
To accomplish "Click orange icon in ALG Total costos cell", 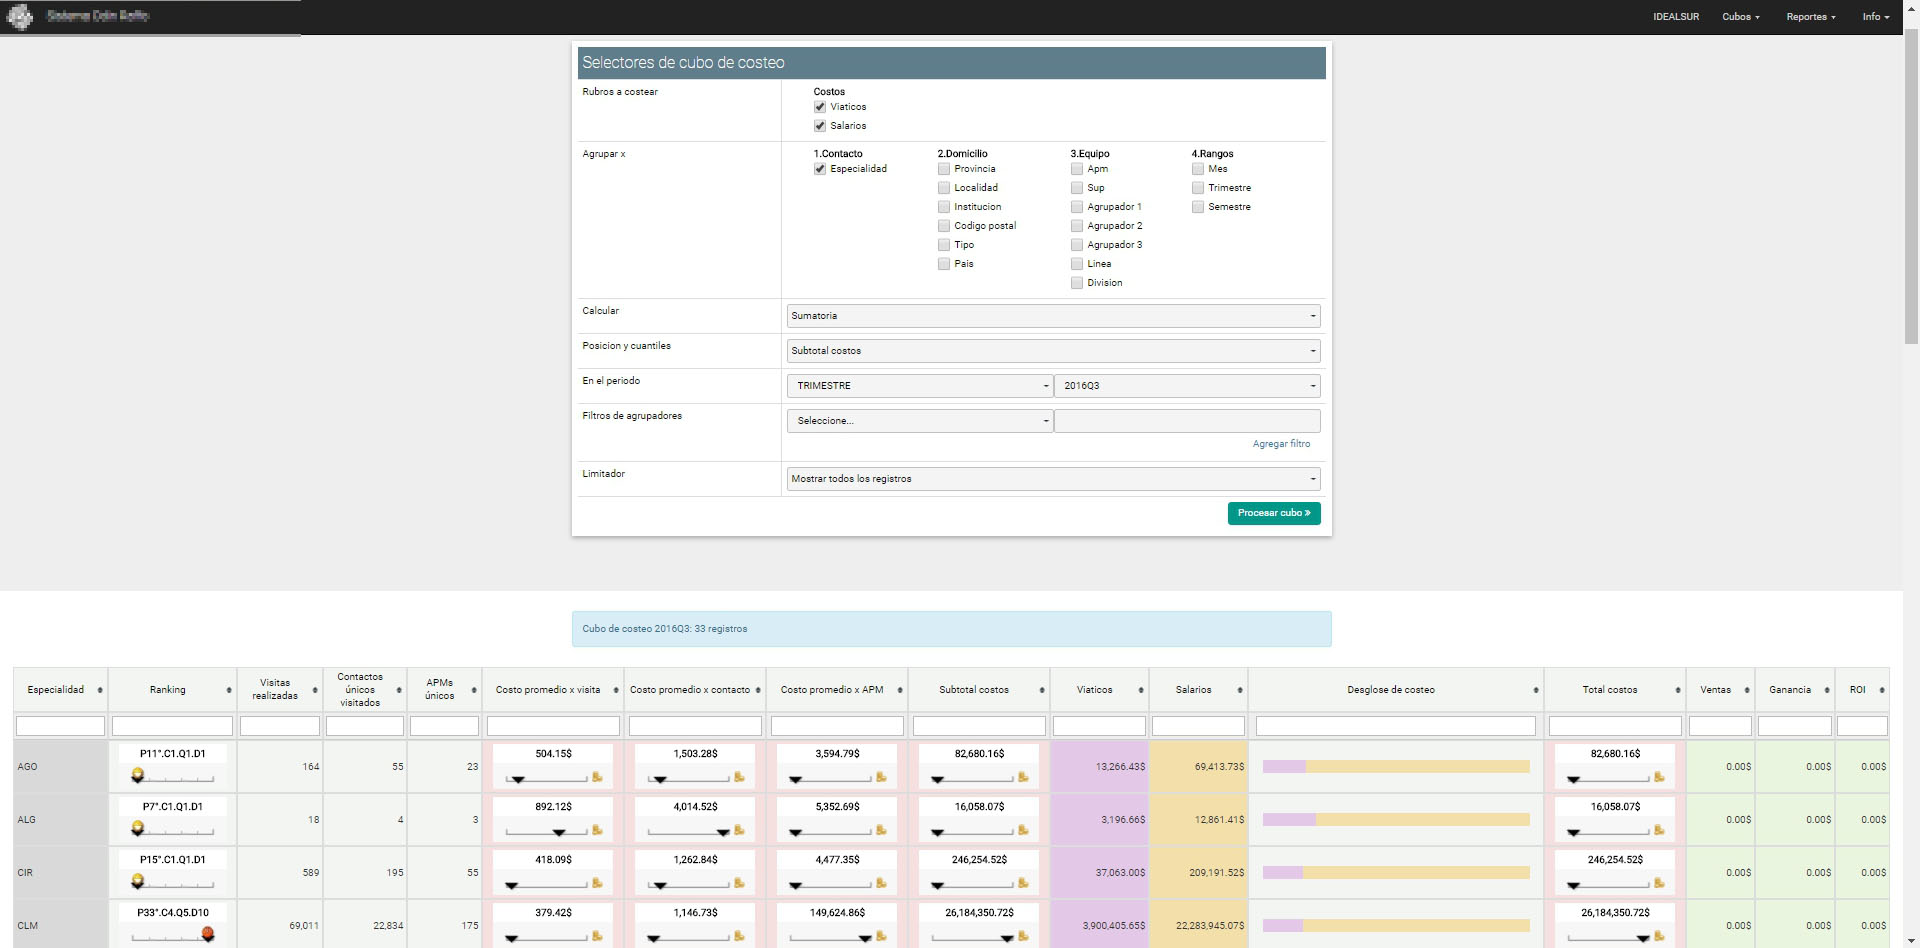I will coord(1659,830).
